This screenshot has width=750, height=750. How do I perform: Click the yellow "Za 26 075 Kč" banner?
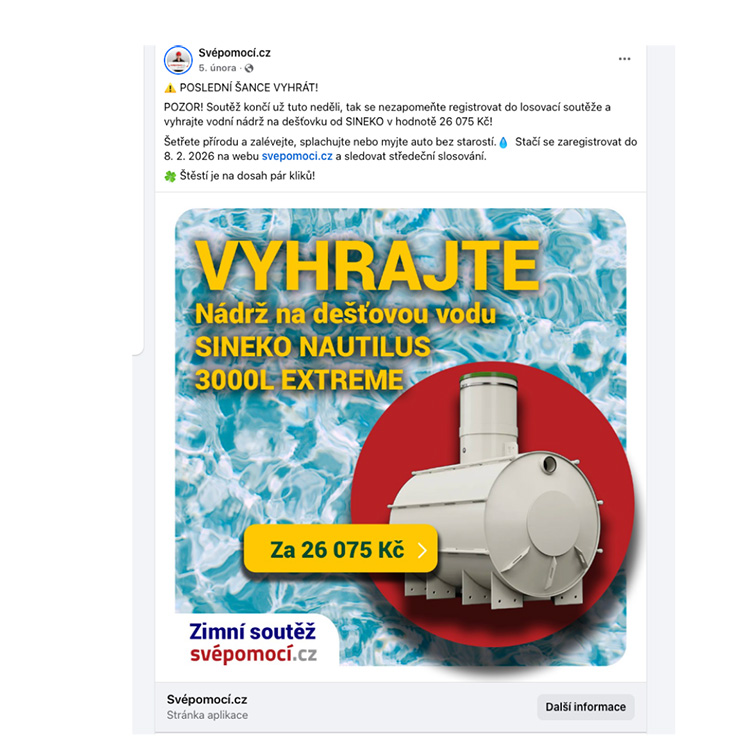[340, 549]
